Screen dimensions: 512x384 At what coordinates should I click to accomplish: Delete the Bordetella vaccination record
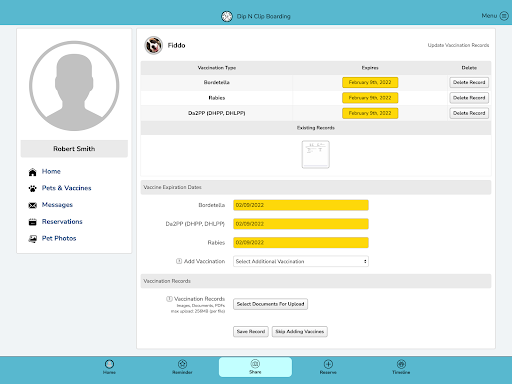(469, 82)
